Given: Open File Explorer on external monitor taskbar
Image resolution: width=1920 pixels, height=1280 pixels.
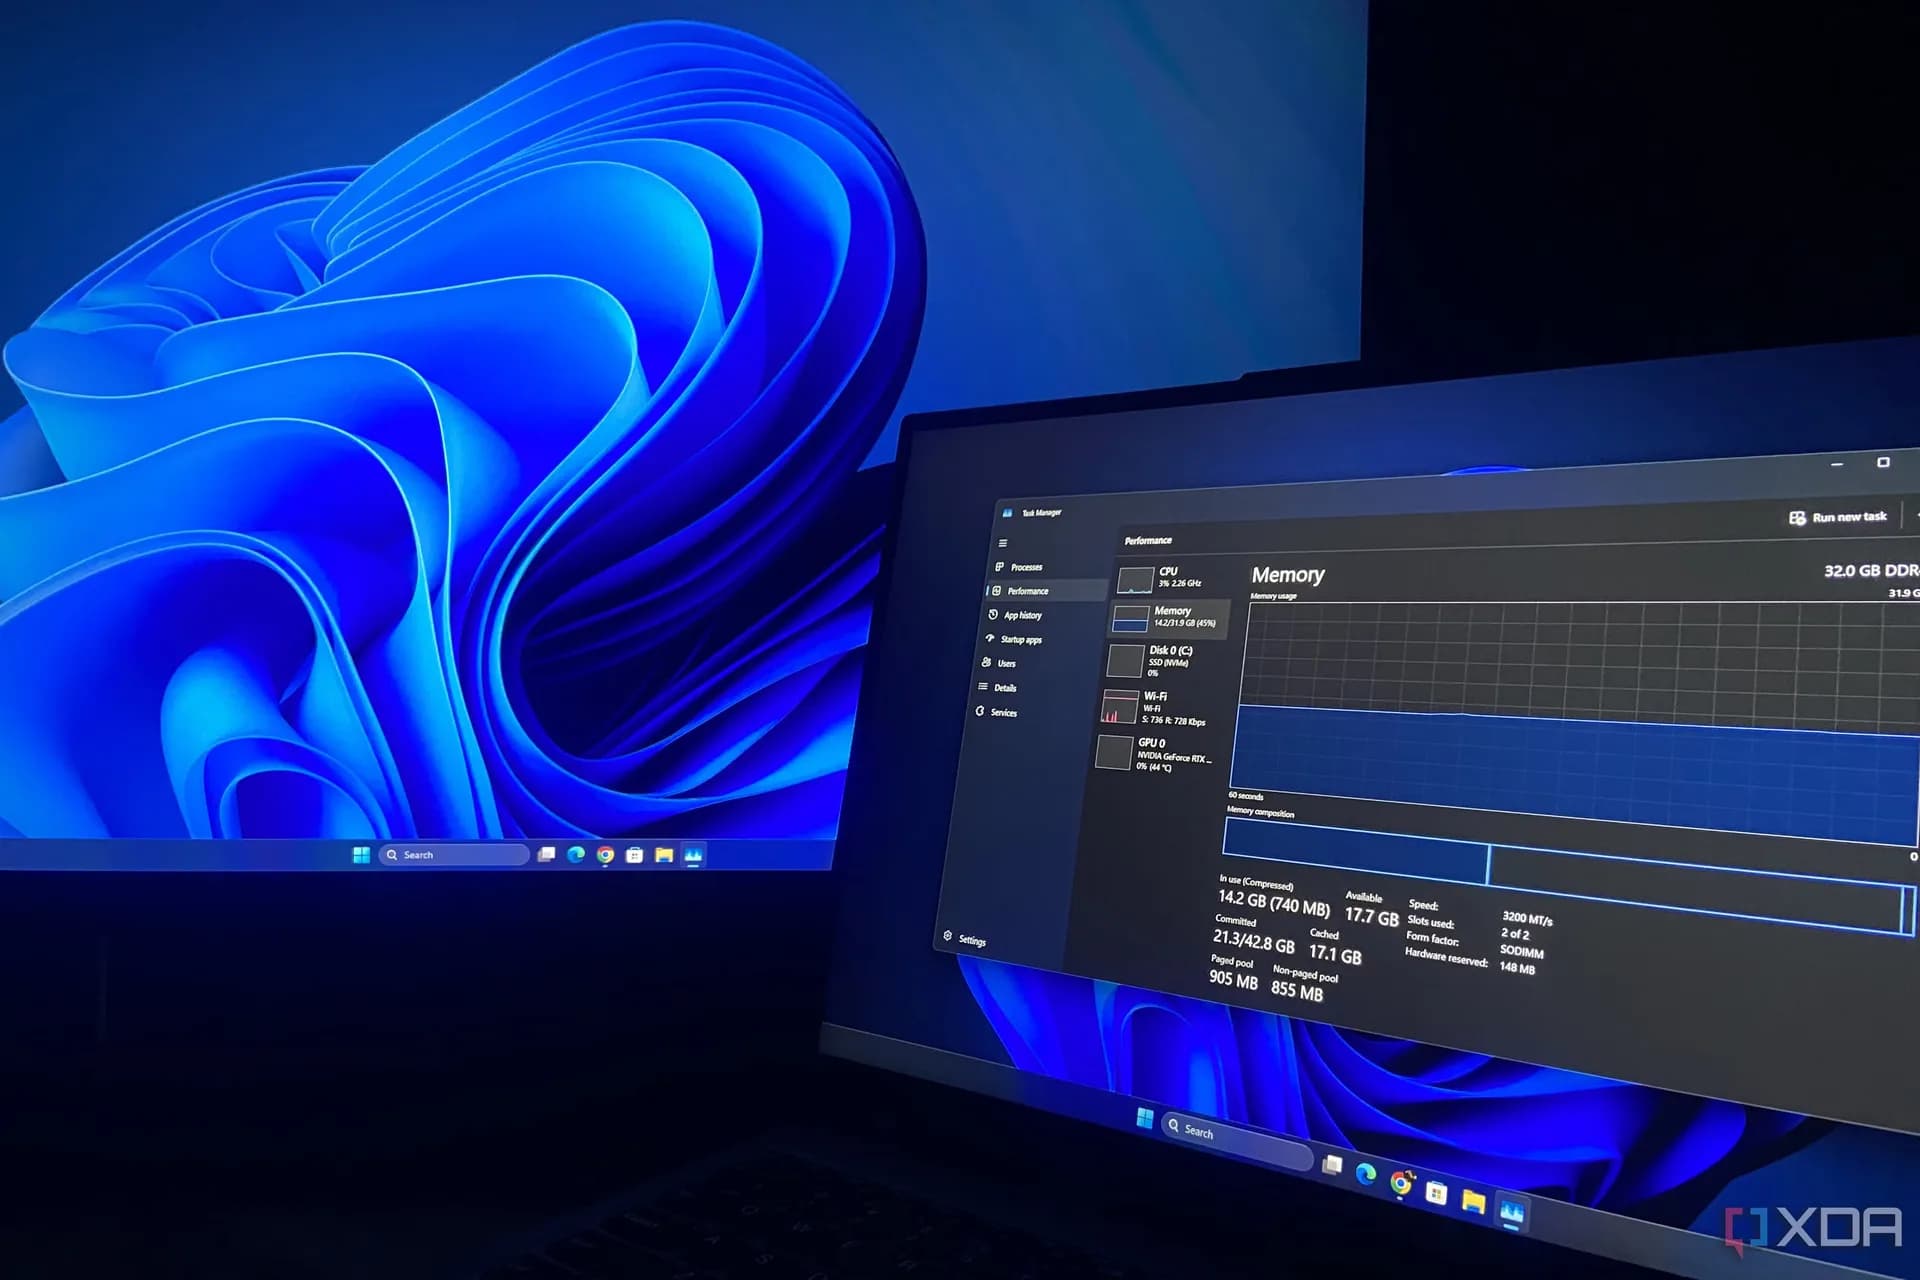Looking at the screenshot, I should tap(664, 854).
